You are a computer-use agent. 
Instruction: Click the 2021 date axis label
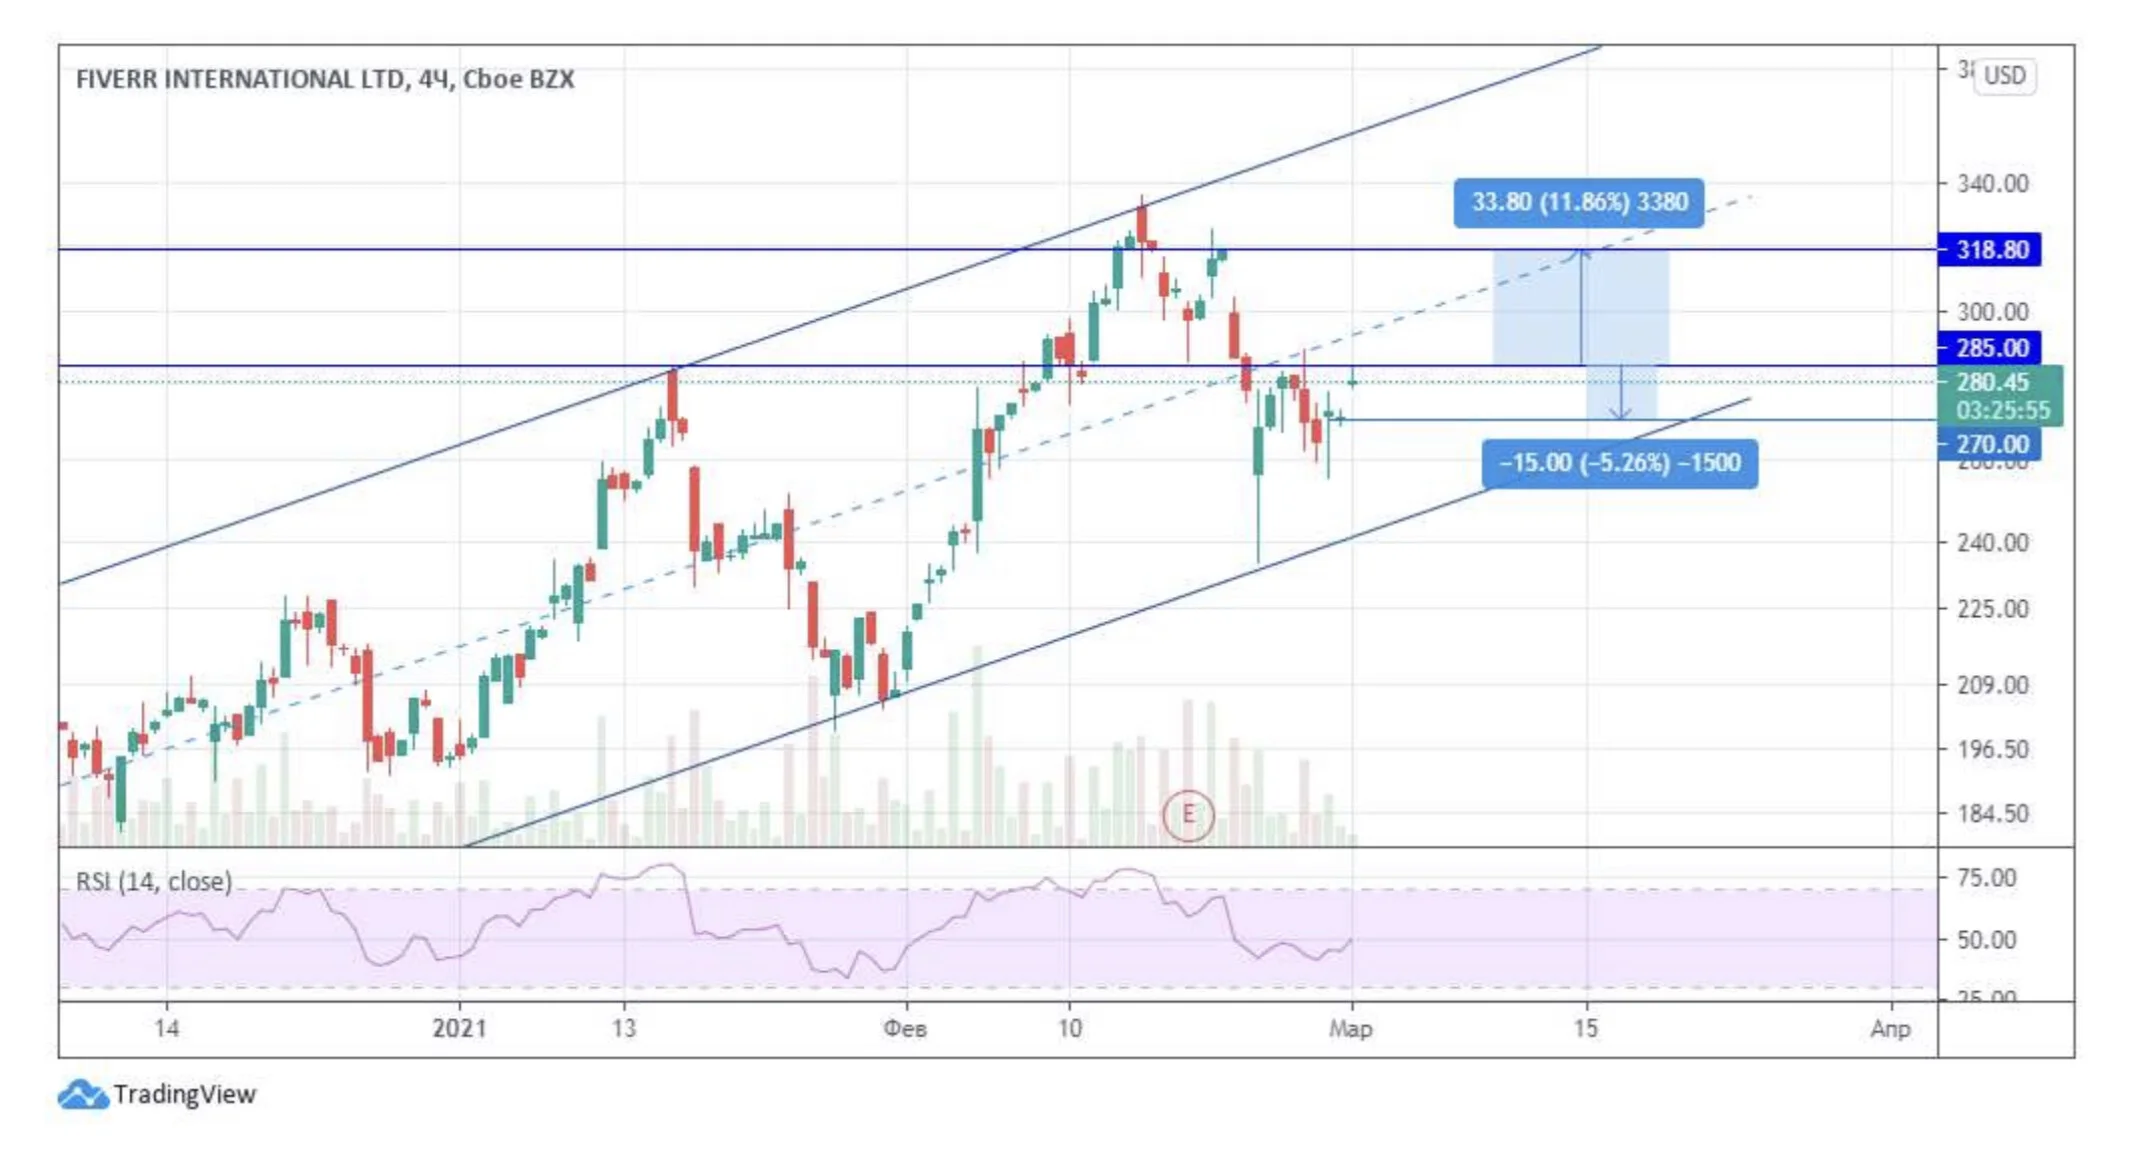(459, 1028)
